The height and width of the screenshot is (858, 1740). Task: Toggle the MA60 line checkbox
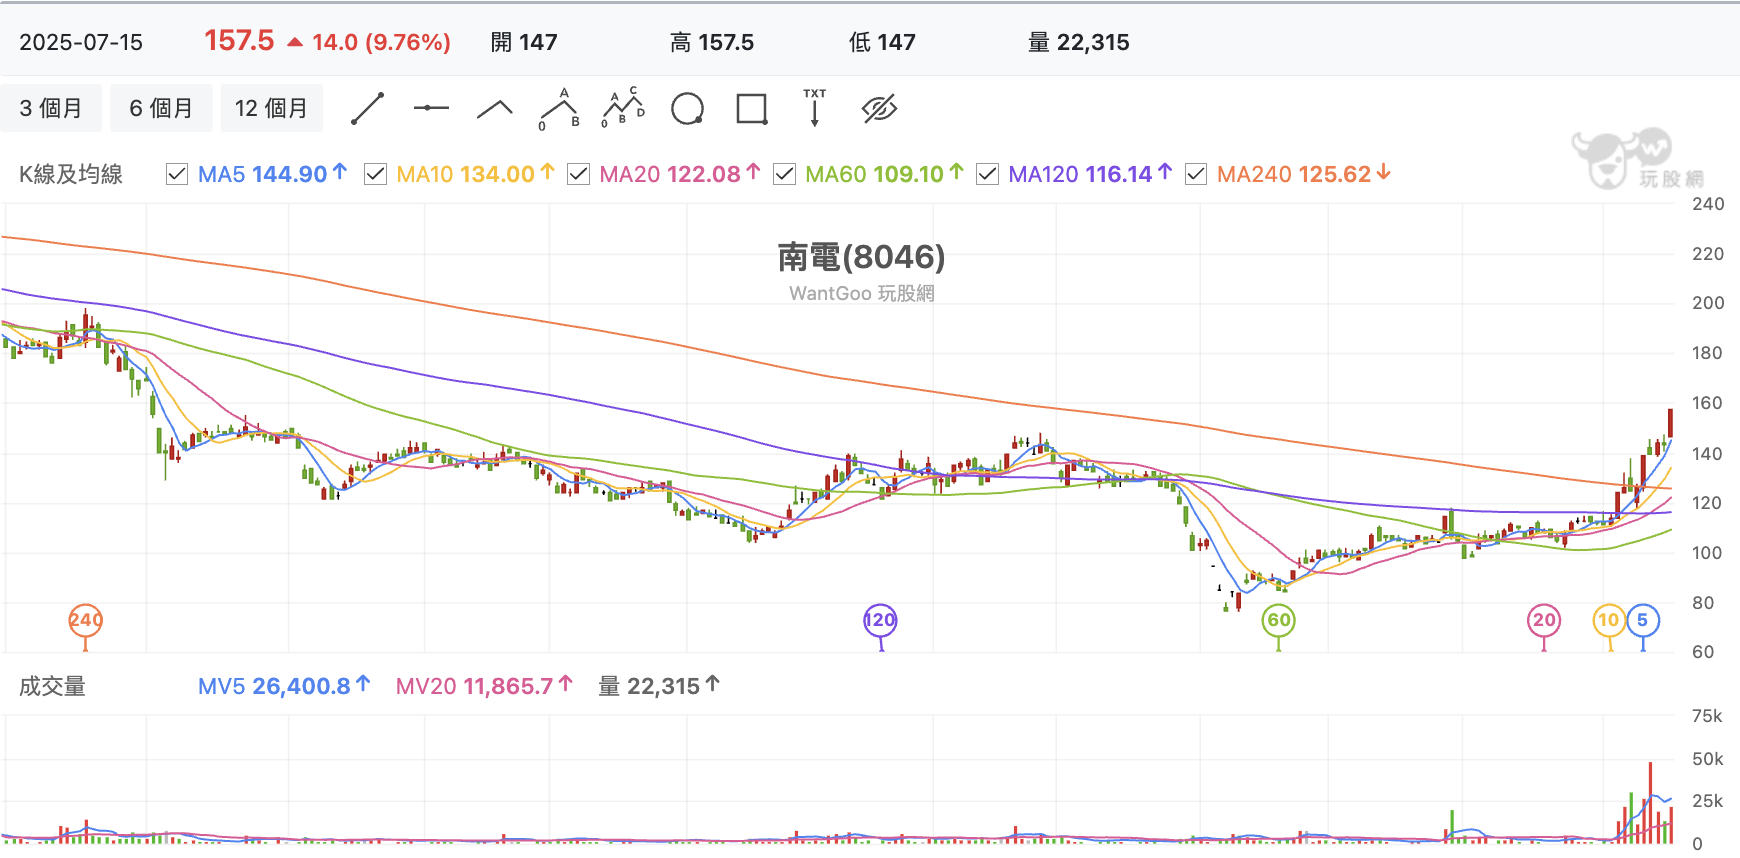(785, 174)
